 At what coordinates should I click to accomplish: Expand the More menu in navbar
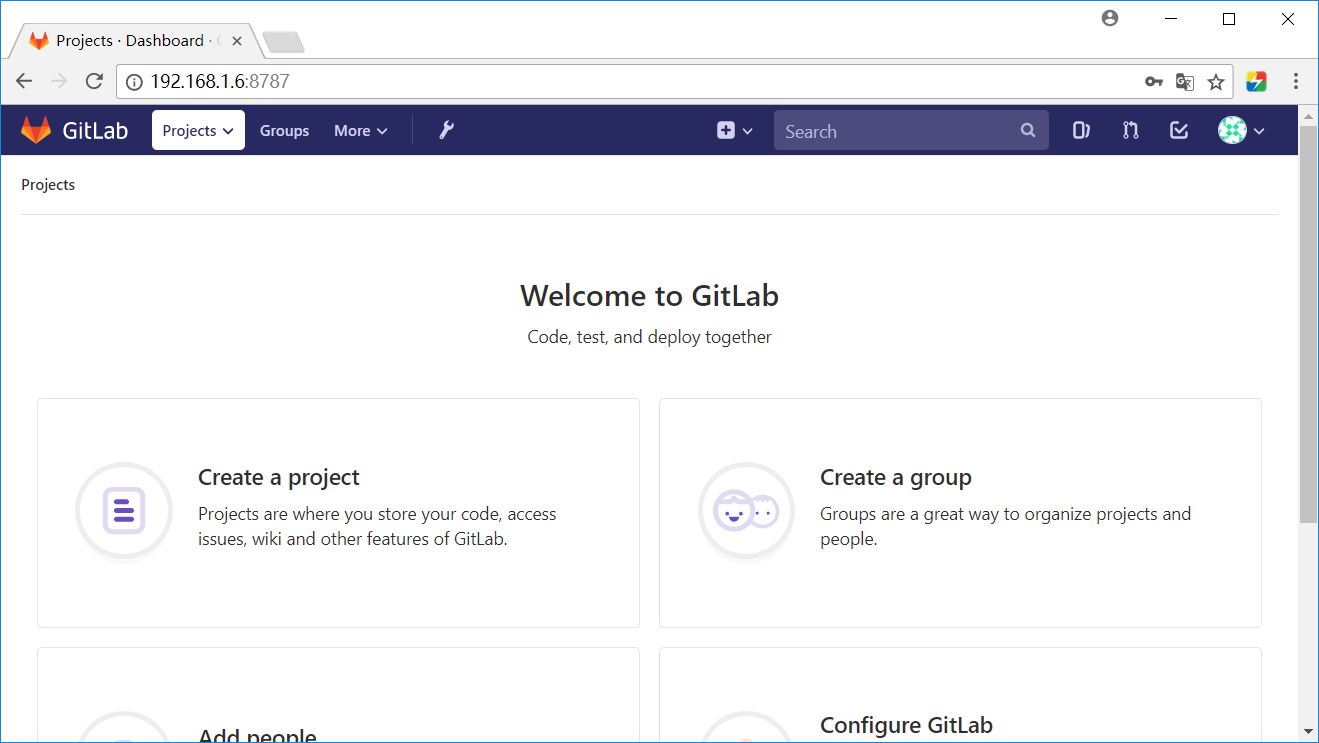click(x=361, y=131)
